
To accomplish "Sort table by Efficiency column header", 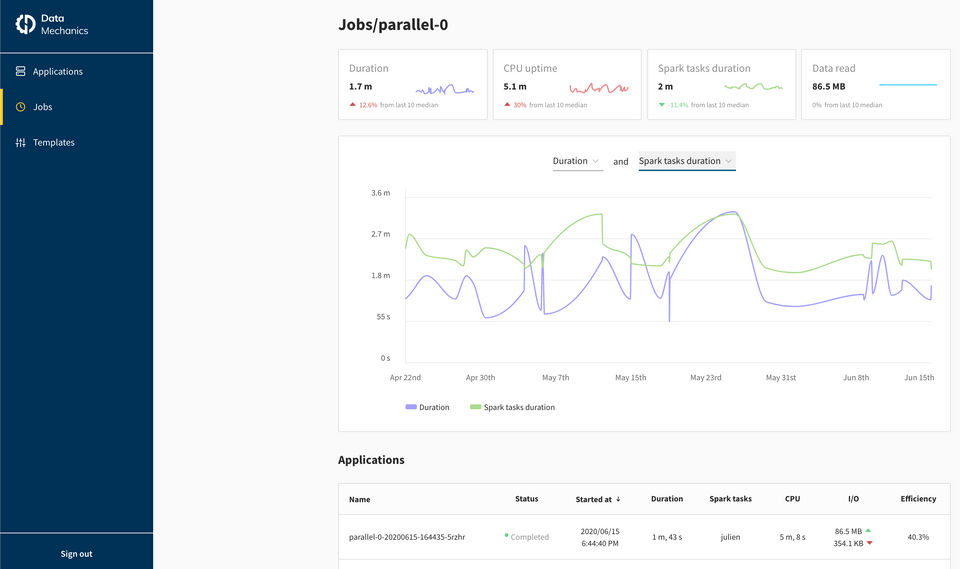I will 917,499.
